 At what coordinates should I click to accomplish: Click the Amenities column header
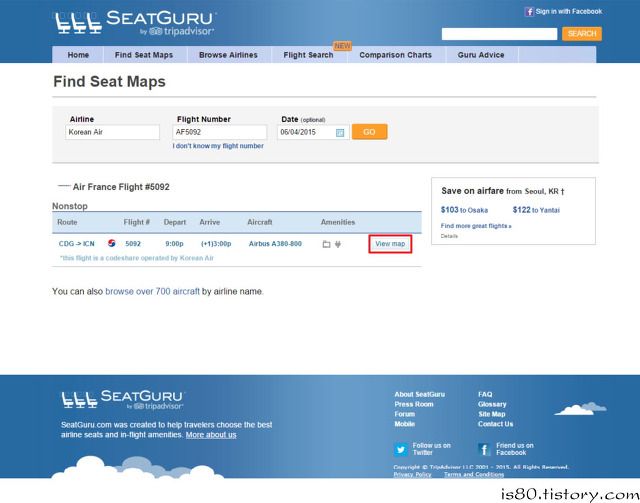point(338,222)
